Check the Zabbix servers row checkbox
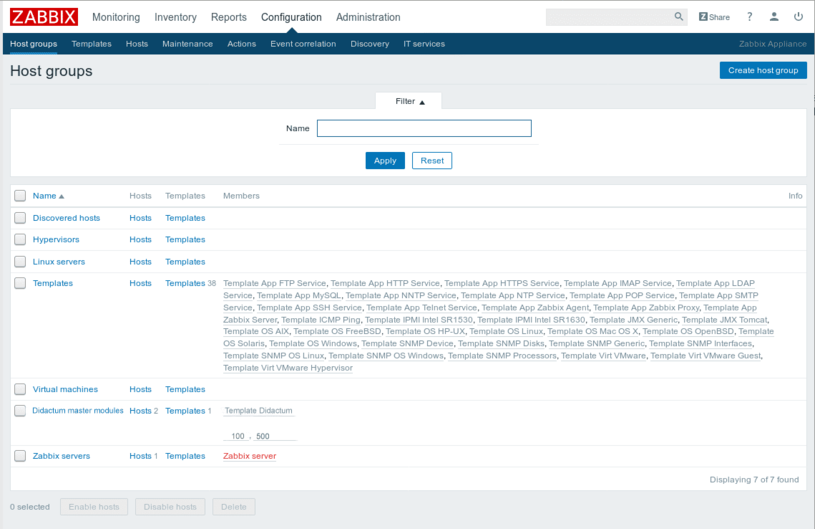Viewport: 815px width, 529px height. (x=20, y=456)
